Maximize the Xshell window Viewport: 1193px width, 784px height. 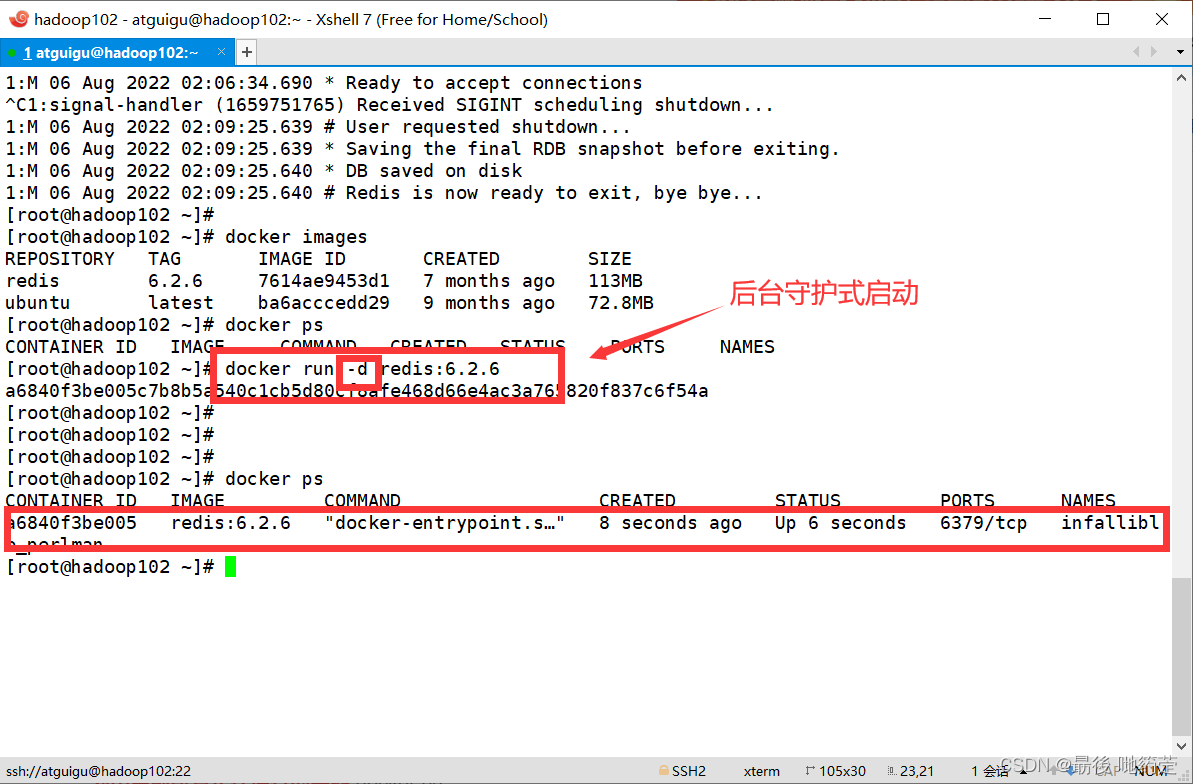click(1103, 19)
